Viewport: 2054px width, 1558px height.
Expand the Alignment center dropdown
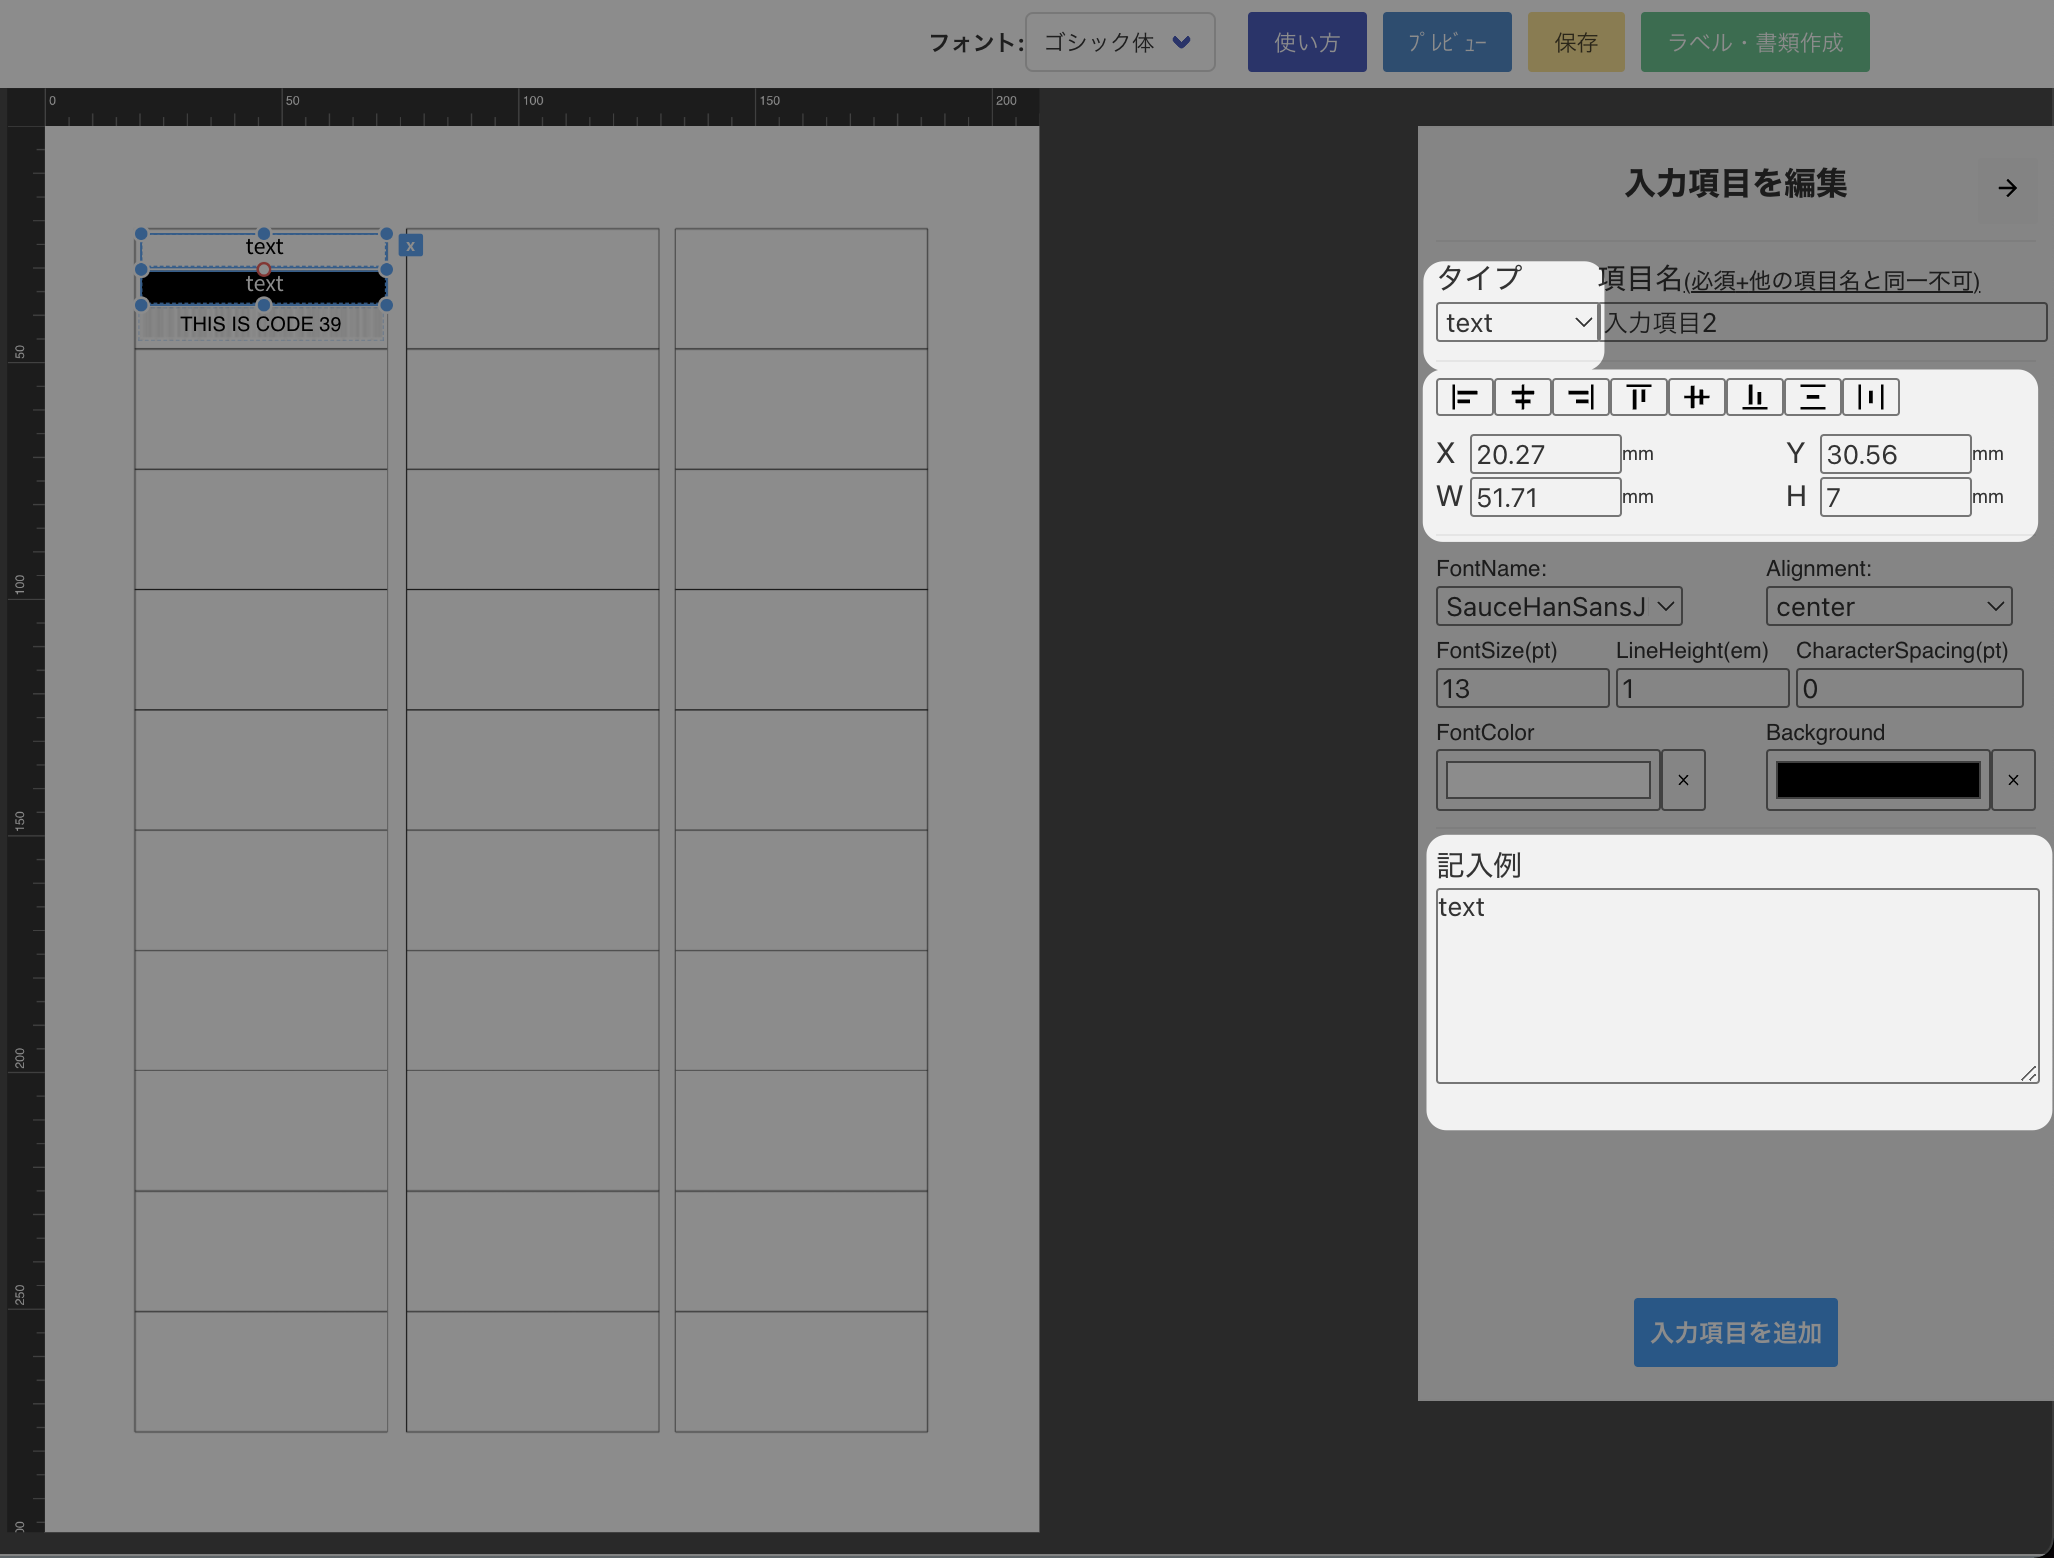point(1888,607)
